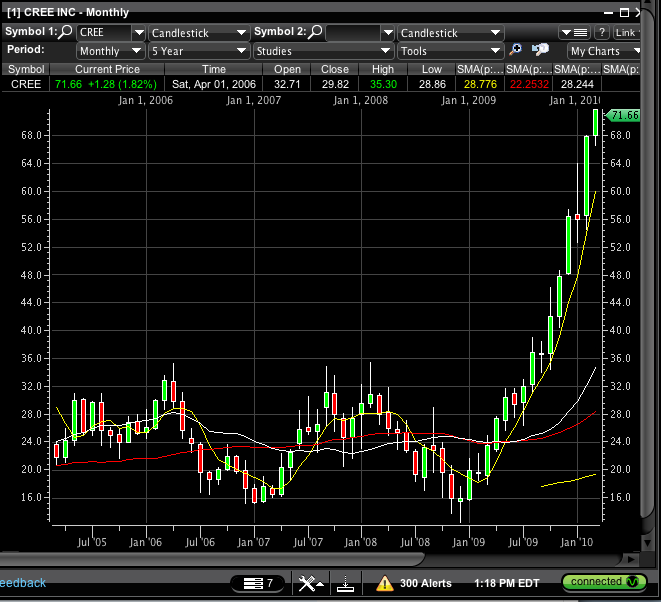
Task: Open the My Charts dropdown
Action: [x=605, y=51]
